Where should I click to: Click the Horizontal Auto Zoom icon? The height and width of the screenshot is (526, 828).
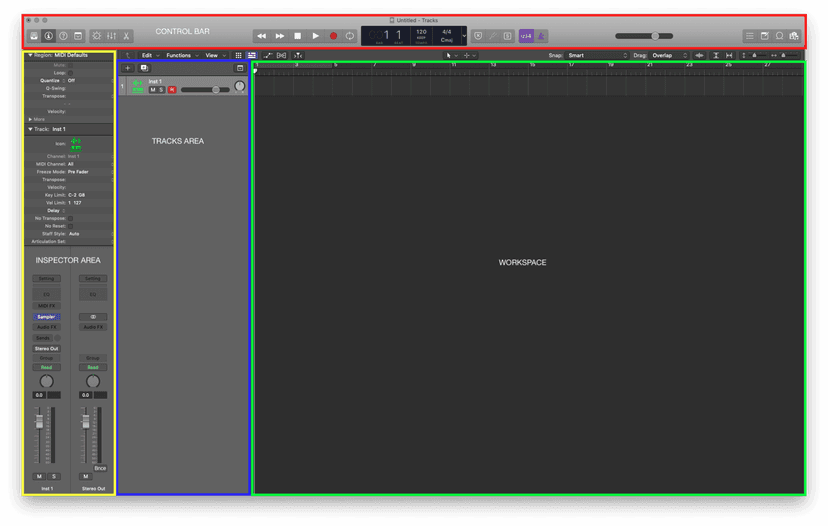point(729,55)
